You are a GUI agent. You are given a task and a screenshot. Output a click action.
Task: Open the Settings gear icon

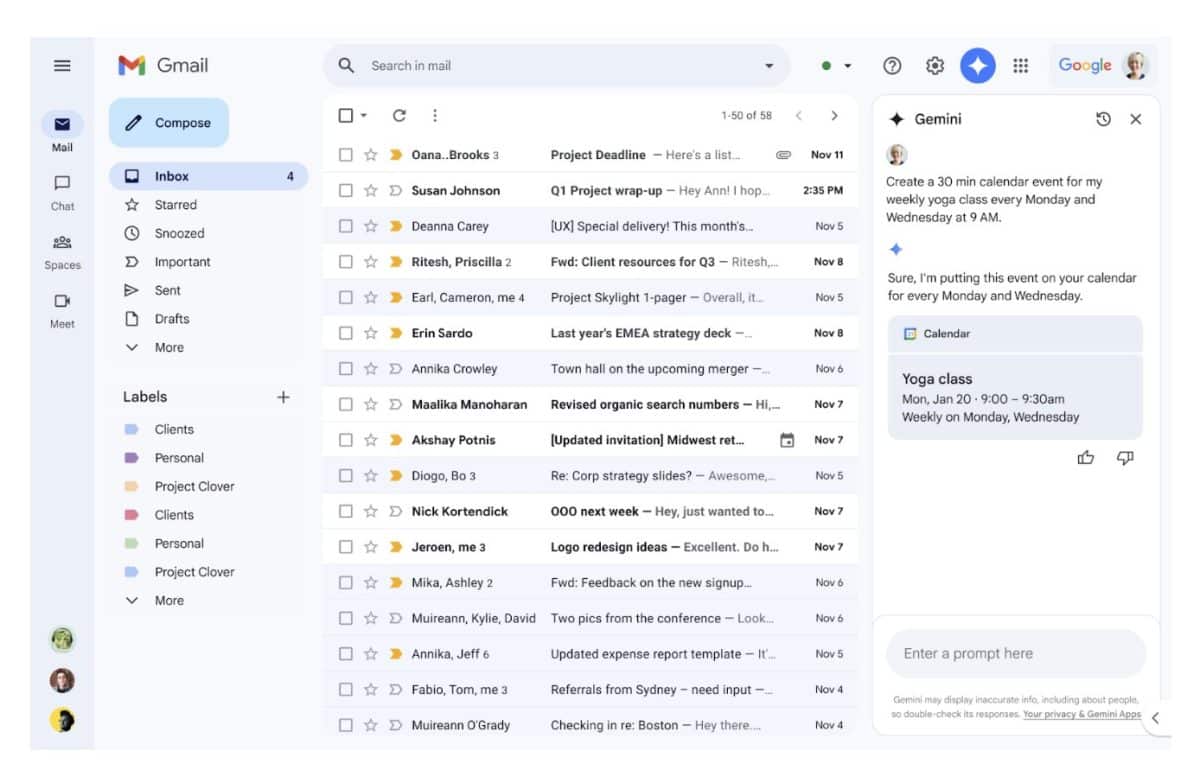coord(935,66)
